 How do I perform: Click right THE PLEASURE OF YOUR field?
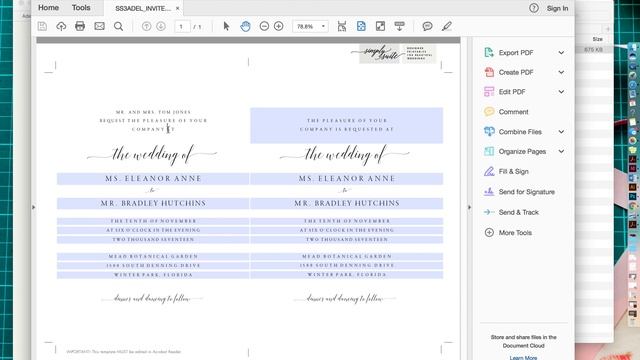(x=347, y=125)
